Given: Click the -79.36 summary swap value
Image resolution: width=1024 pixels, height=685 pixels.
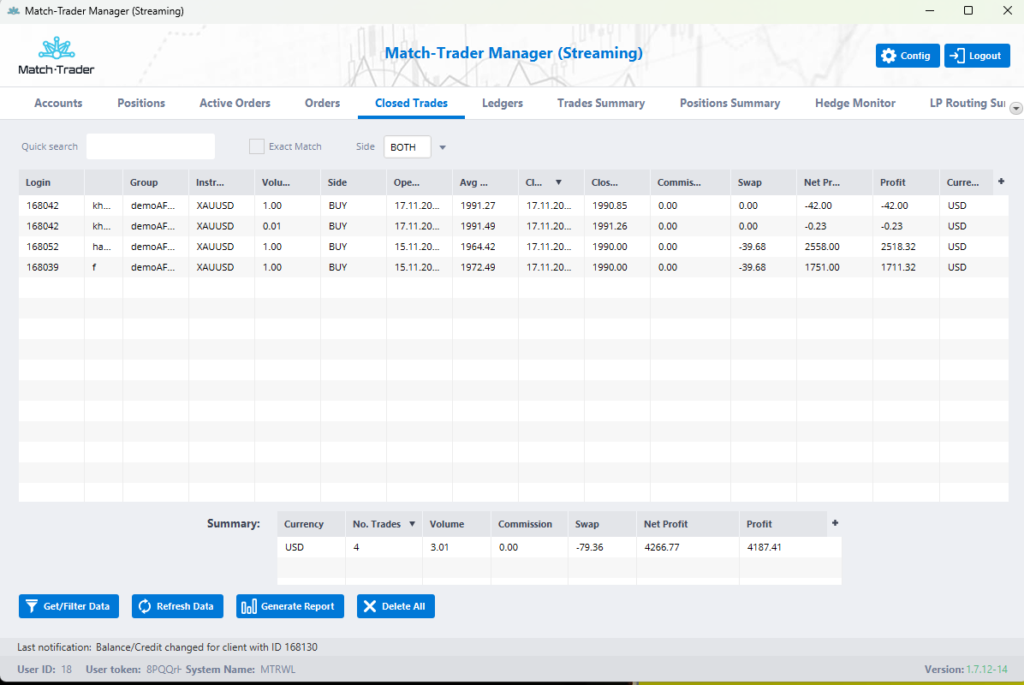Looking at the screenshot, I should (x=589, y=547).
